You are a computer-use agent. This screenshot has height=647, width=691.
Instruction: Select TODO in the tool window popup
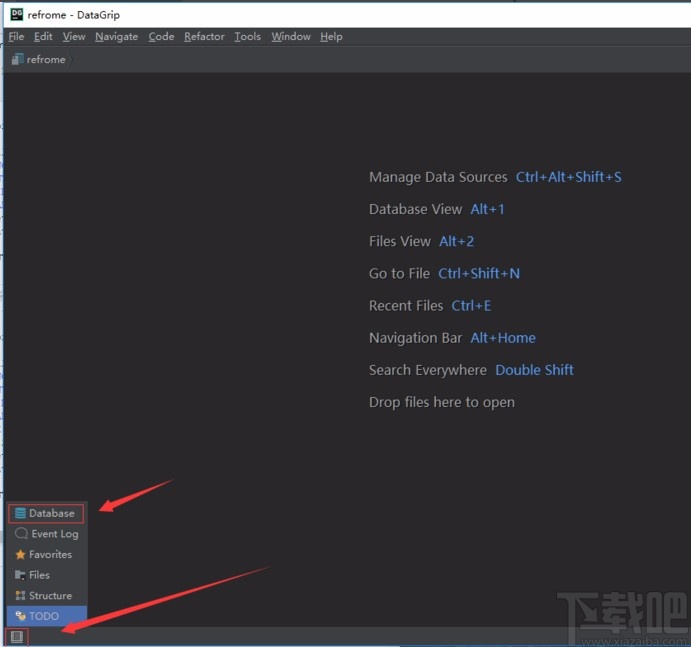pyautogui.click(x=47, y=616)
